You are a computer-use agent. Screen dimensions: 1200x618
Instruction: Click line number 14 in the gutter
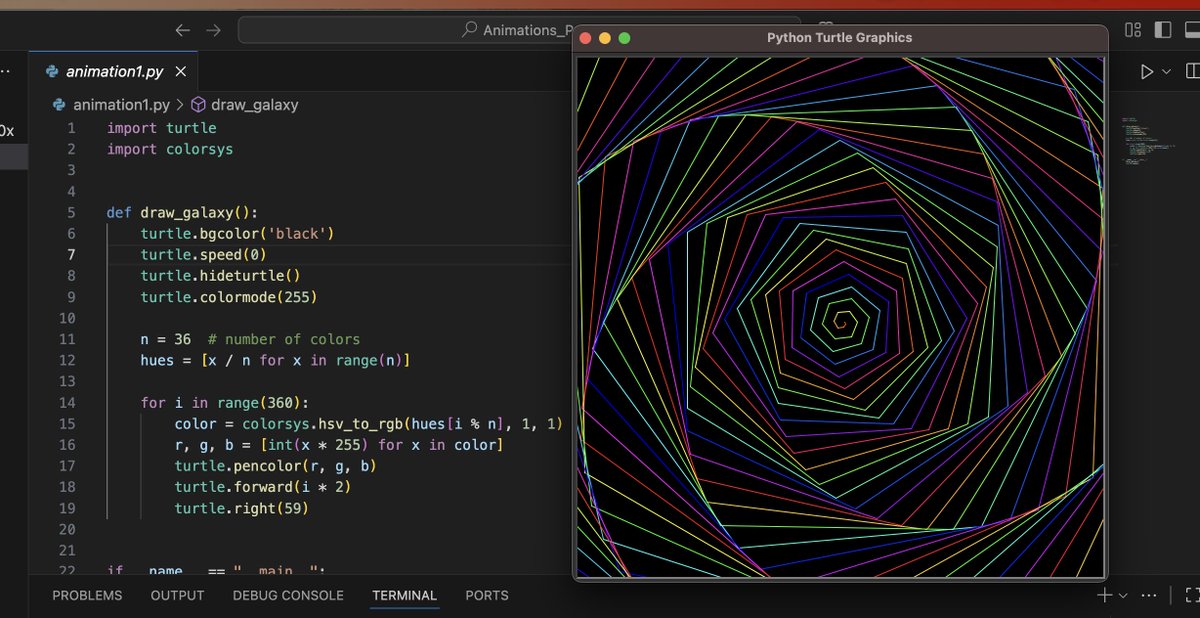click(x=67, y=402)
